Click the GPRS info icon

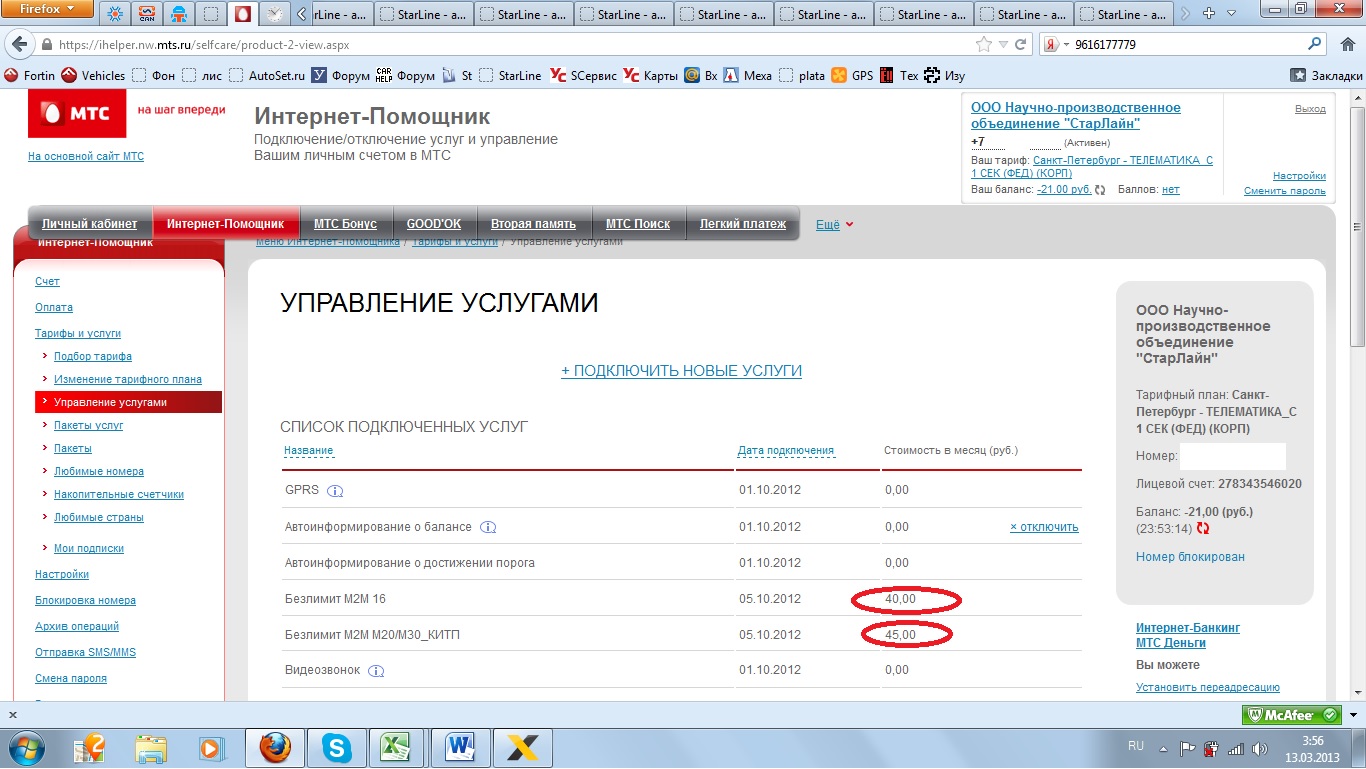pos(335,491)
